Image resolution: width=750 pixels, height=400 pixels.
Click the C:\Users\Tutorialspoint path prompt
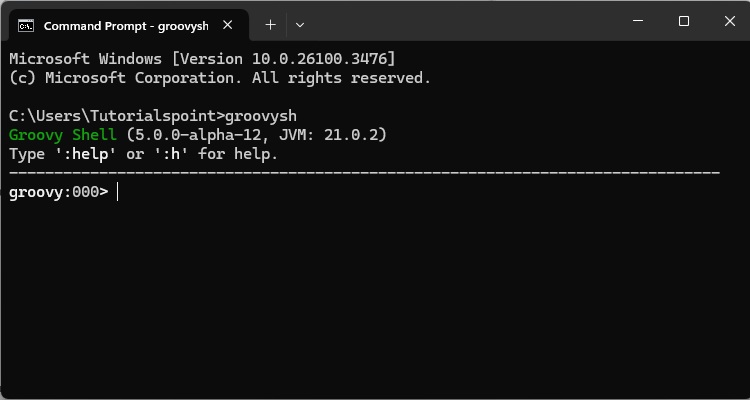117,115
